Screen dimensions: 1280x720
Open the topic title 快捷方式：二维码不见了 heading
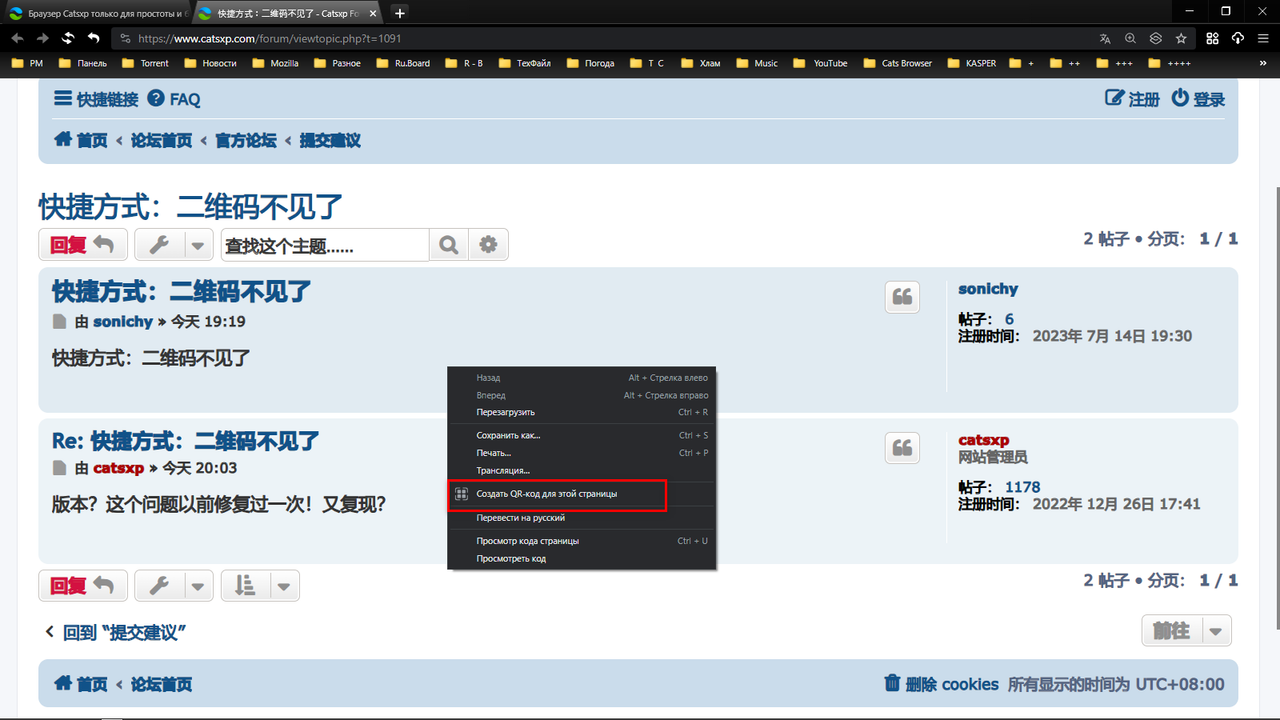[x=191, y=207]
